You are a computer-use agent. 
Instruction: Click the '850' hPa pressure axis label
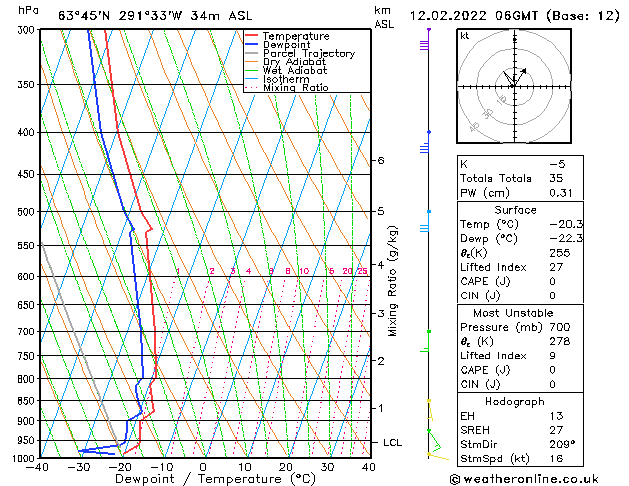(28, 401)
